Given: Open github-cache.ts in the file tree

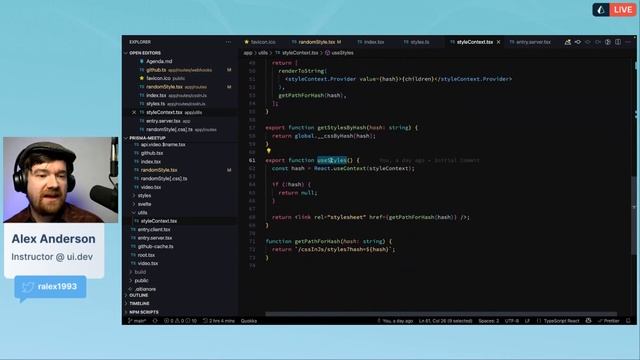Looking at the screenshot, I should point(156,247).
